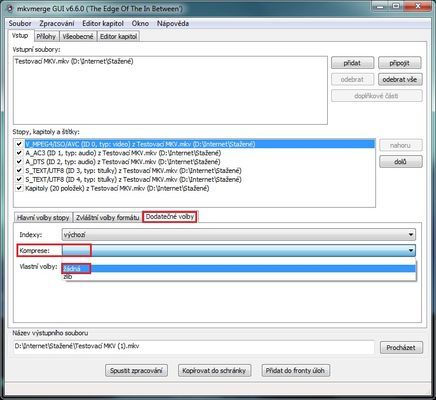Switch to the Hlavní volby stopy tab
Image resolution: width=436 pixels, height=400 pixels.
tap(43, 218)
